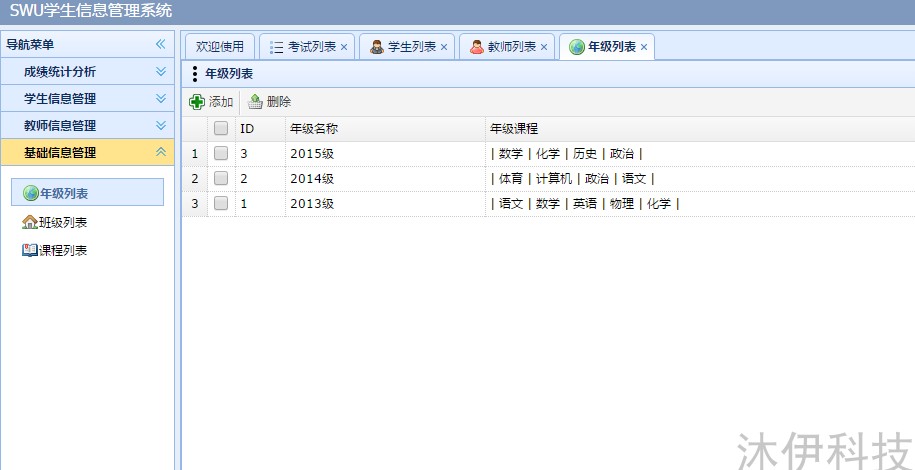Select the 2014级 cell
This screenshot has height=470, width=915.
[385, 179]
